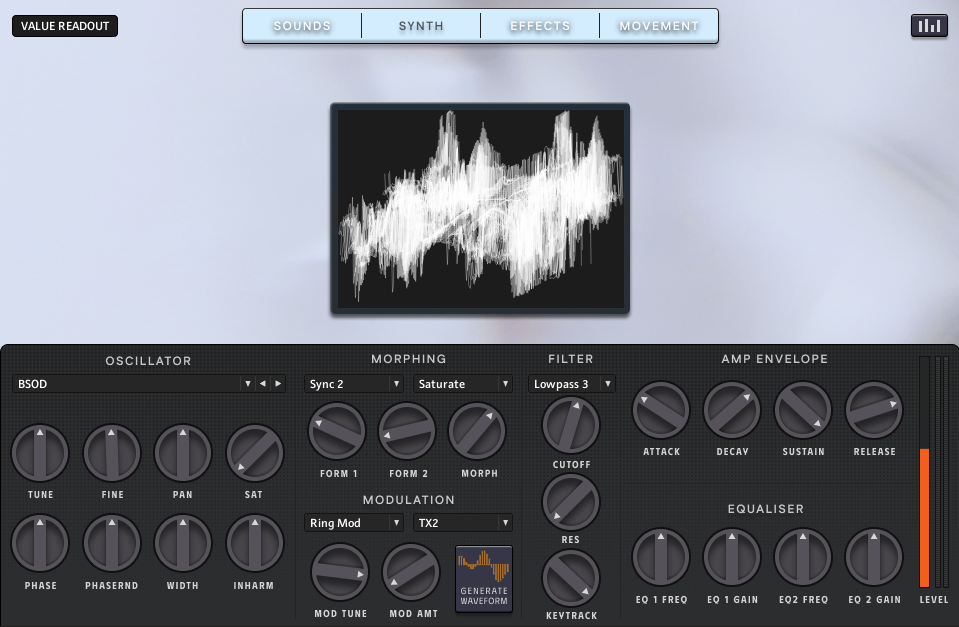
Task: Select next oscillator waveform arrow
Action: 278,384
